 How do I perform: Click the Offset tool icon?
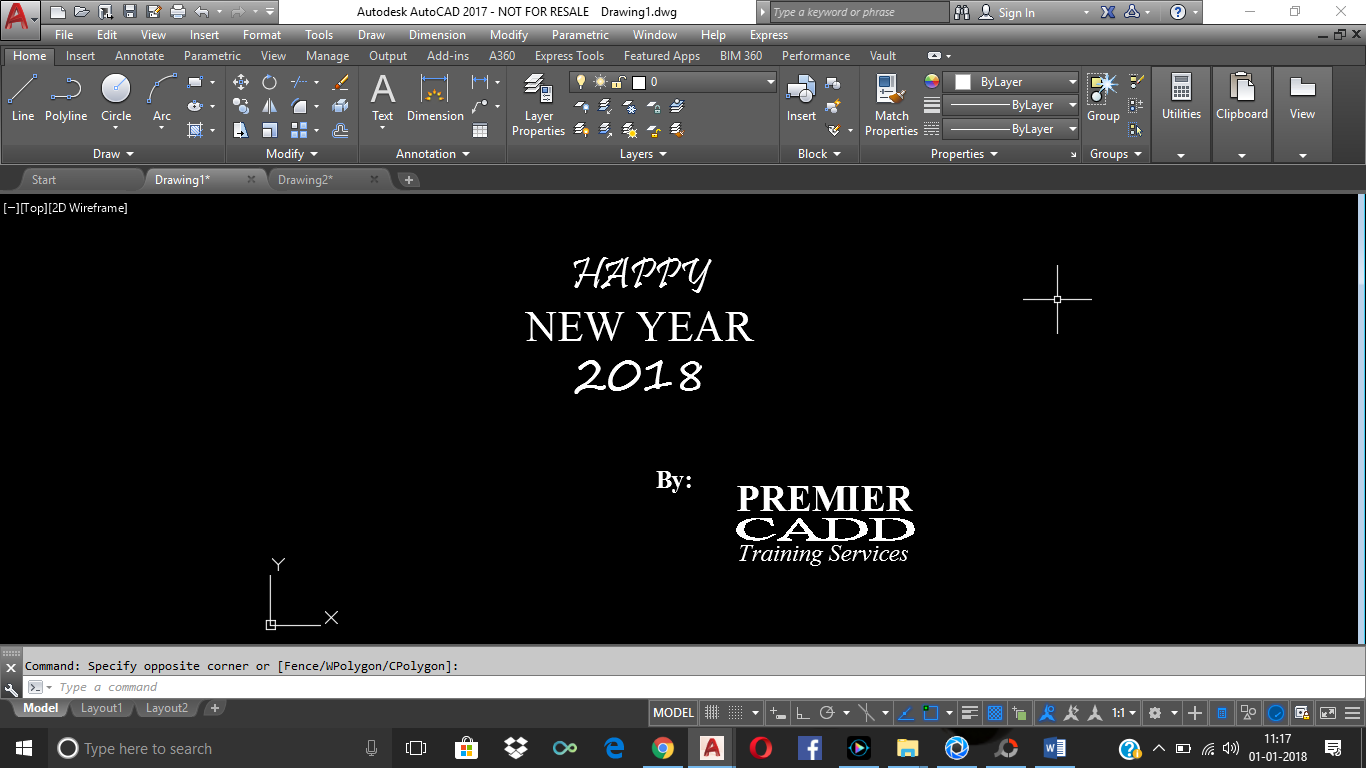(x=340, y=130)
